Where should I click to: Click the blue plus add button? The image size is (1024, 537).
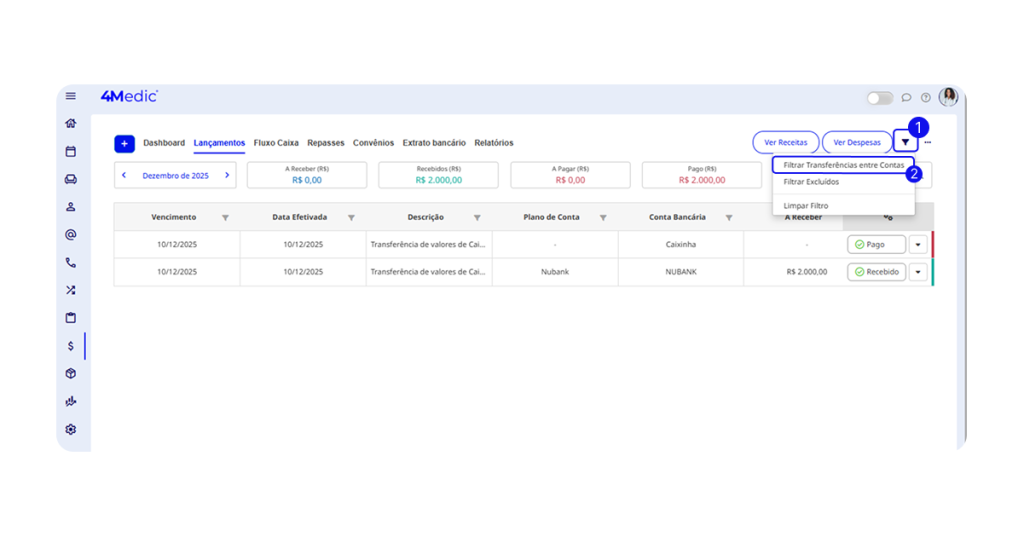tap(124, 144)
